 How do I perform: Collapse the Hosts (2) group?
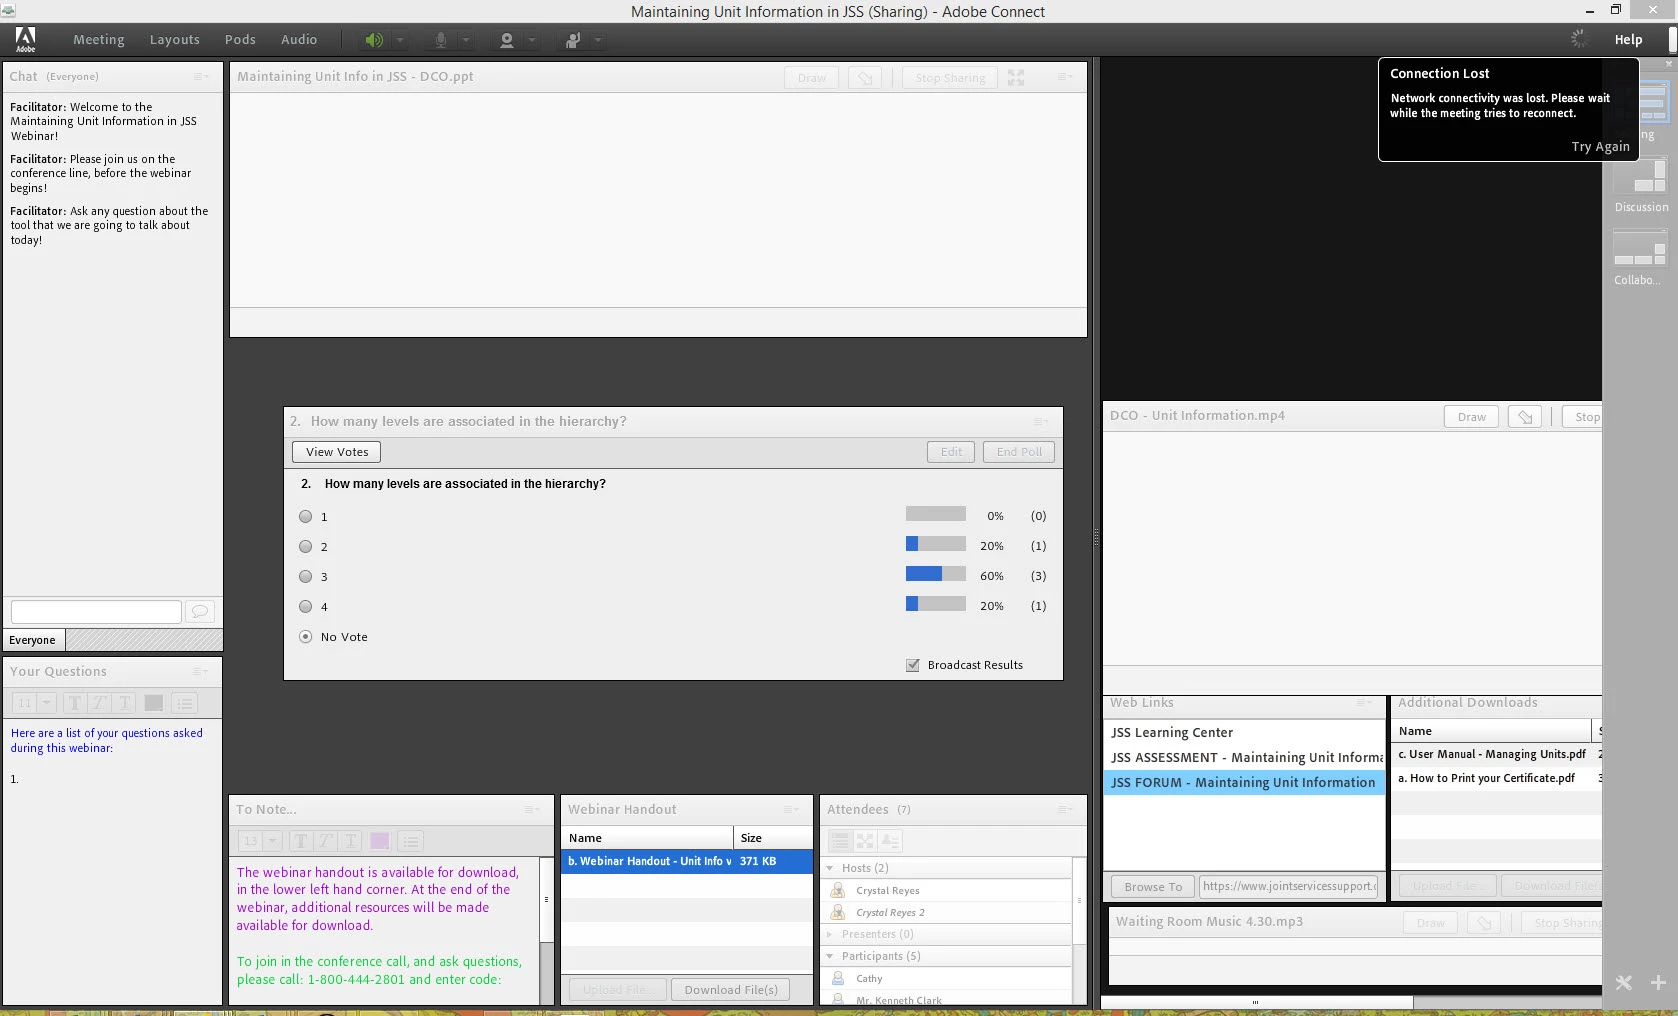click(x=830, y=868)
